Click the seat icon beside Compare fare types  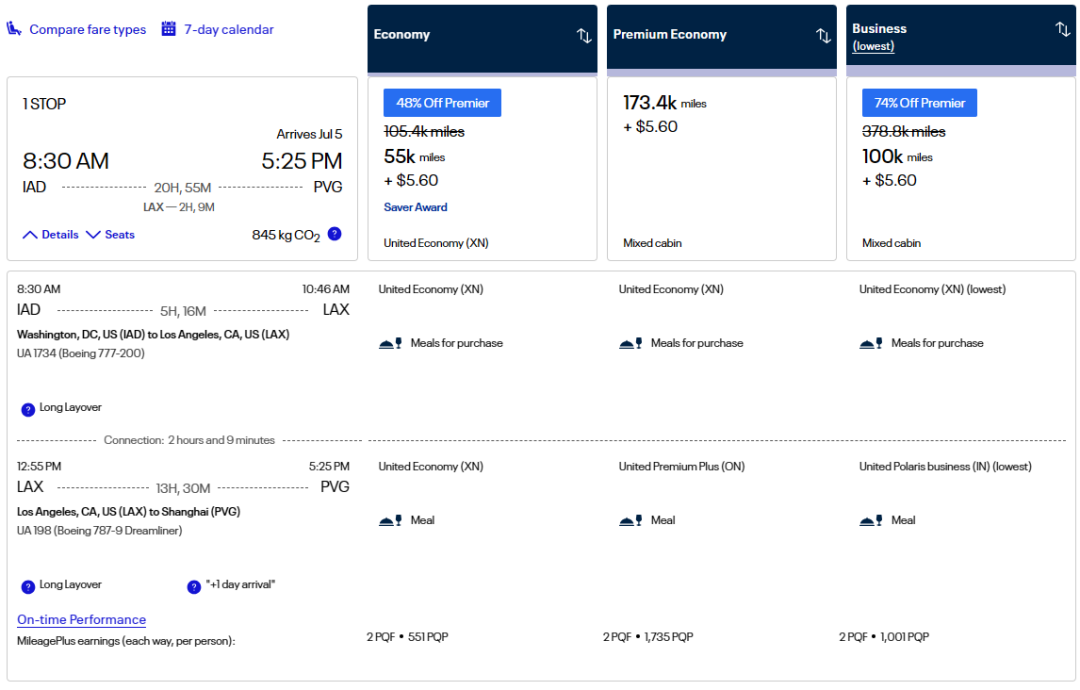pyautogui.click(x=14, y=29)
